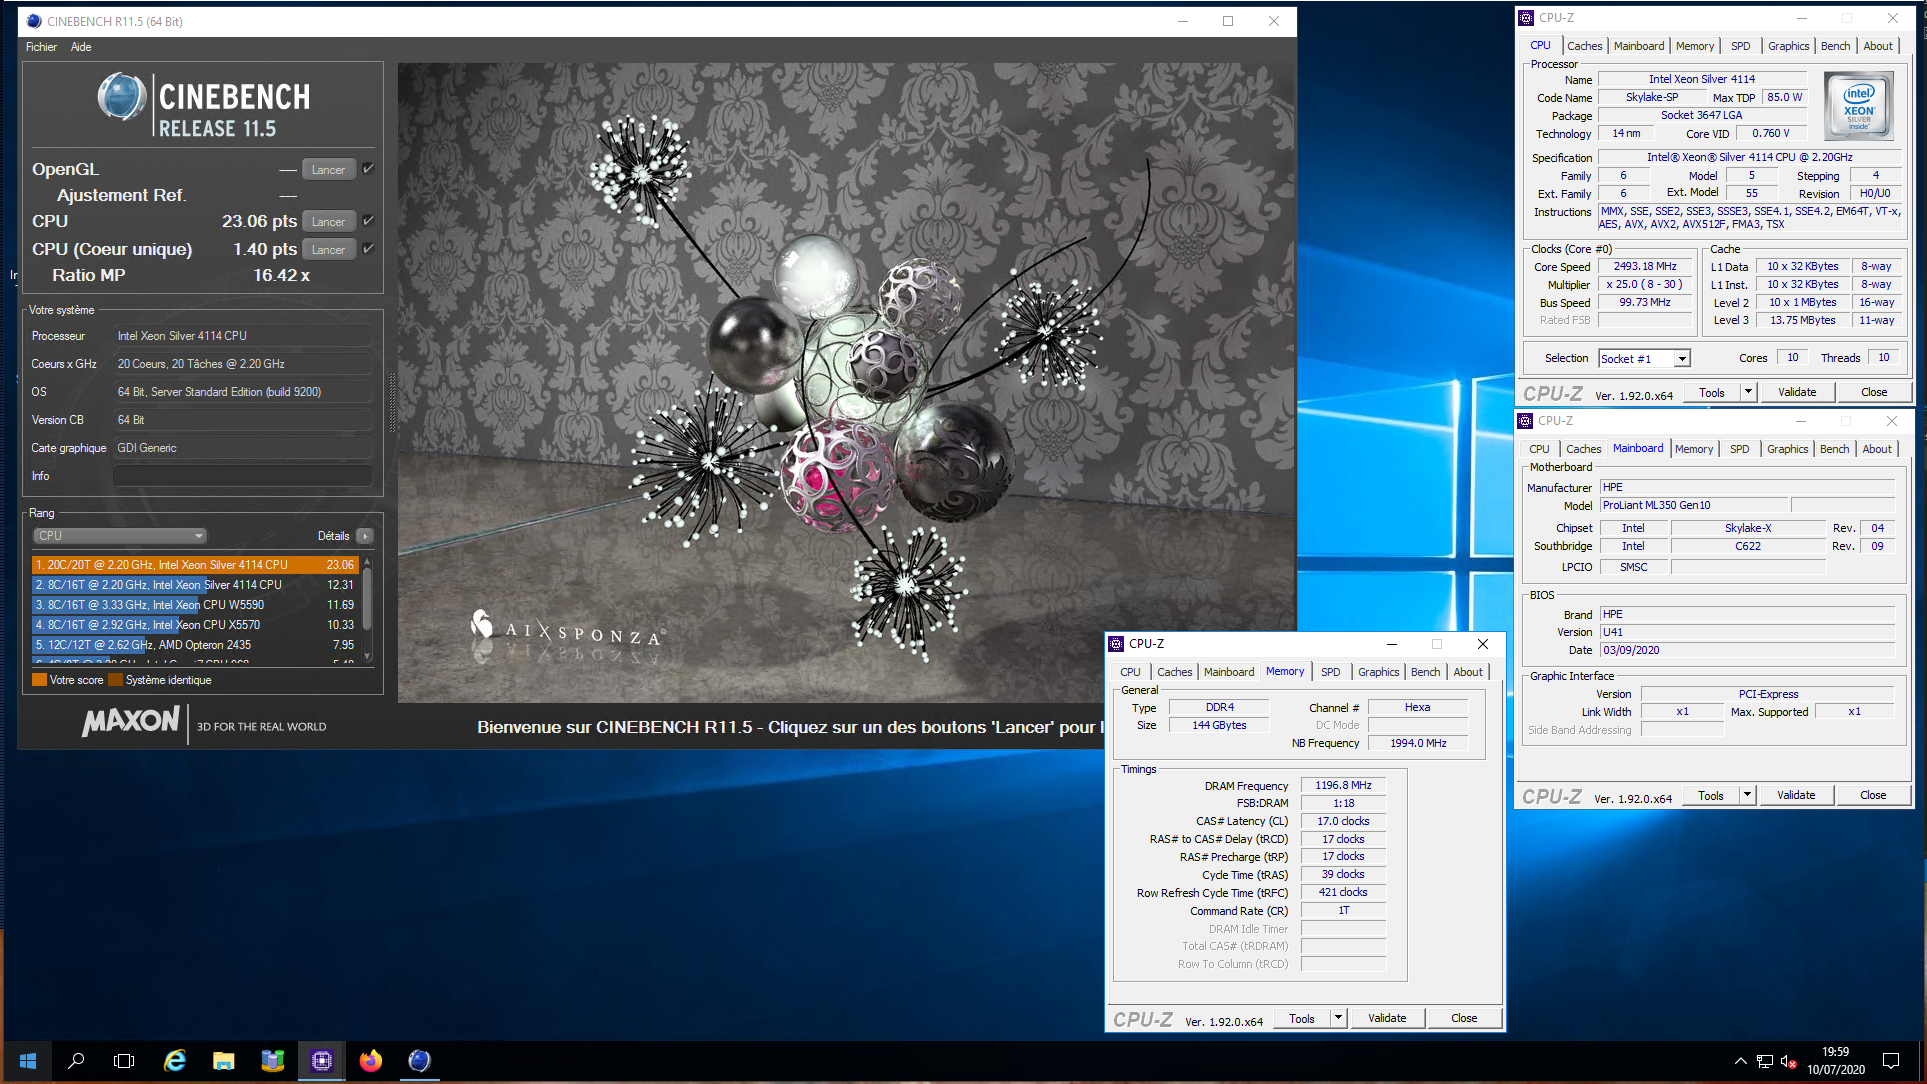1927x1084 pixels.
Task: Open the notification center icon
Action: pyautogui.click(x=1891, y=1061)
